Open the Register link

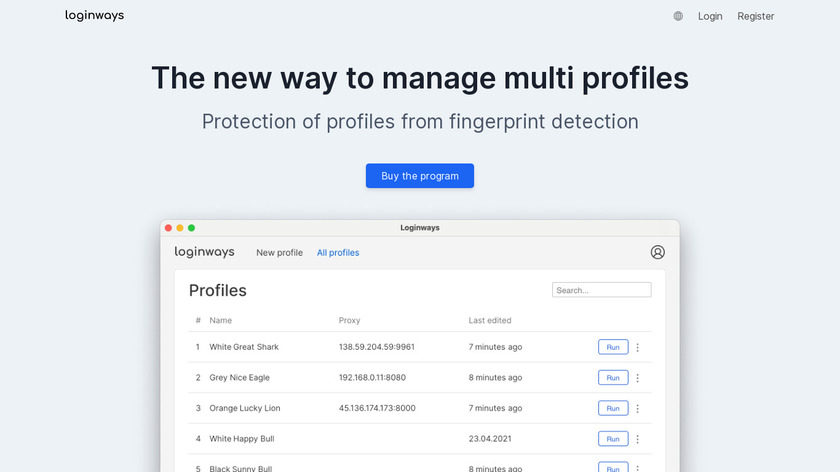coord(755,16)
